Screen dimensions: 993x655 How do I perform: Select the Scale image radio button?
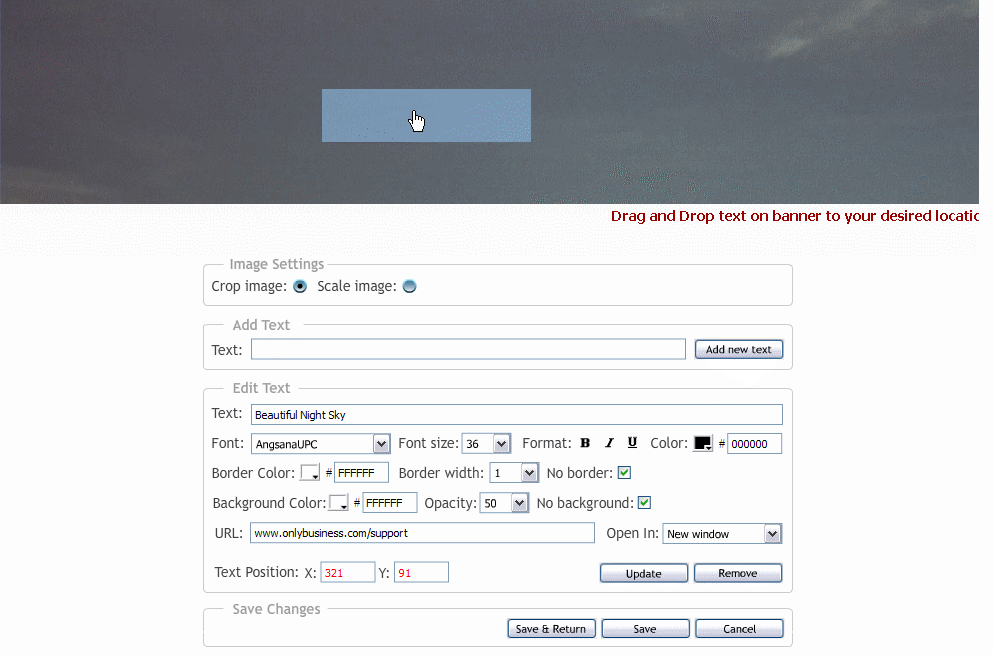point(410,286)
